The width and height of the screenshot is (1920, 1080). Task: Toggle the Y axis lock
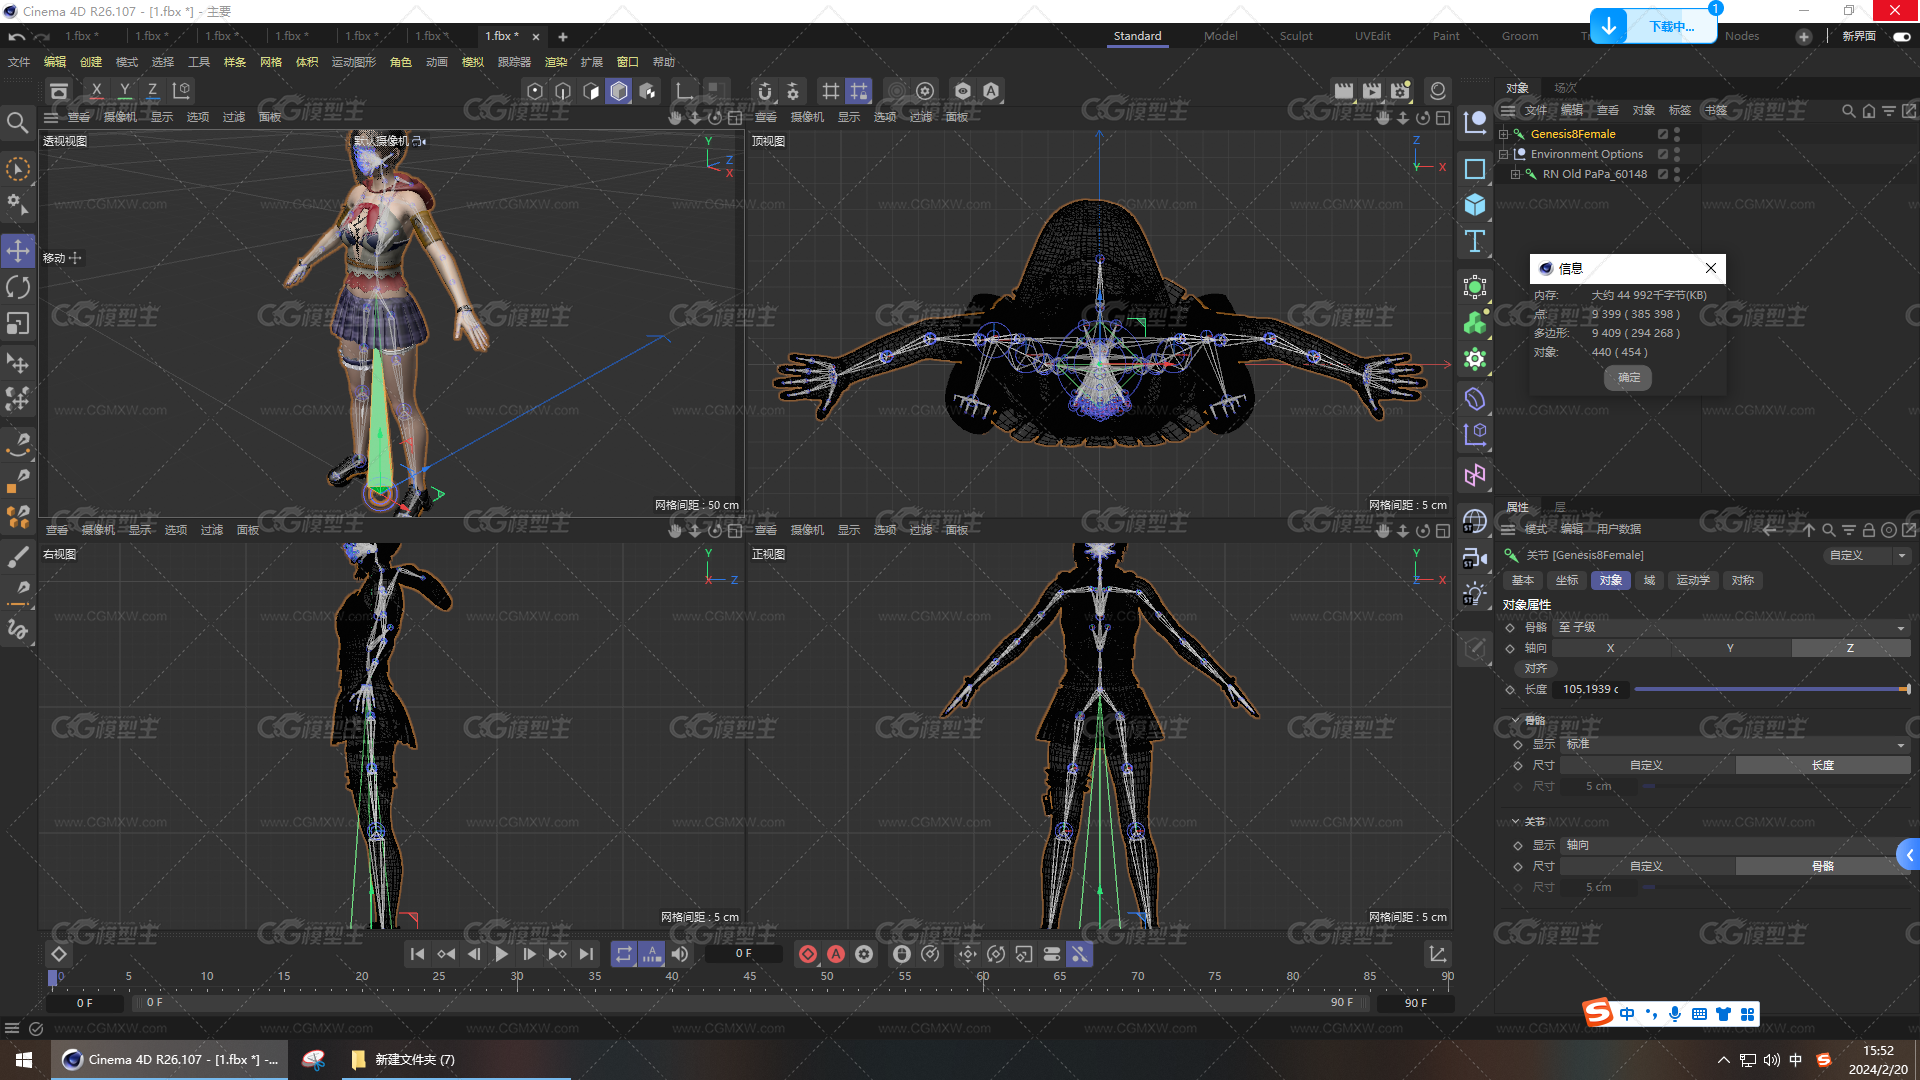[x=124, y=91]
